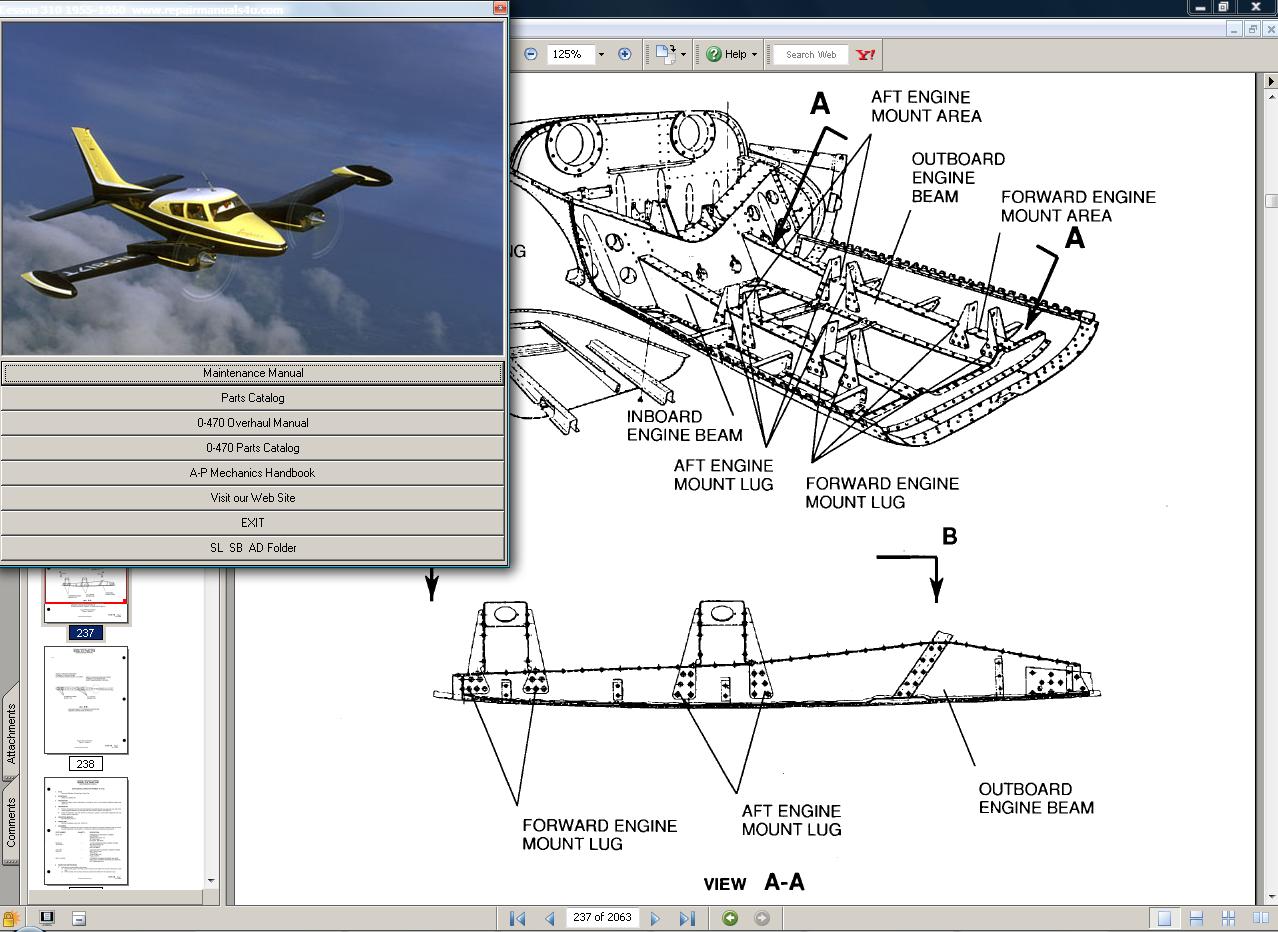The width and height of the screenshot is (1278, 932).
Task: Open the Comments side tab
Action: click(x=11, y=822)
